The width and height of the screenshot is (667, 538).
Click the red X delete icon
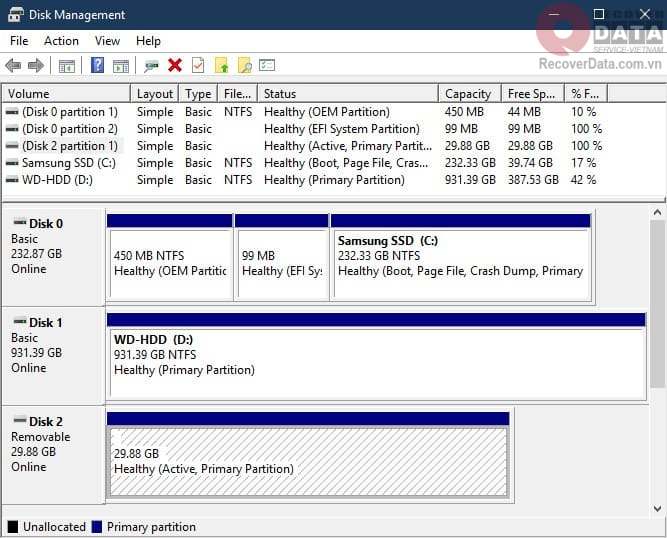click(x=175, y=65)
